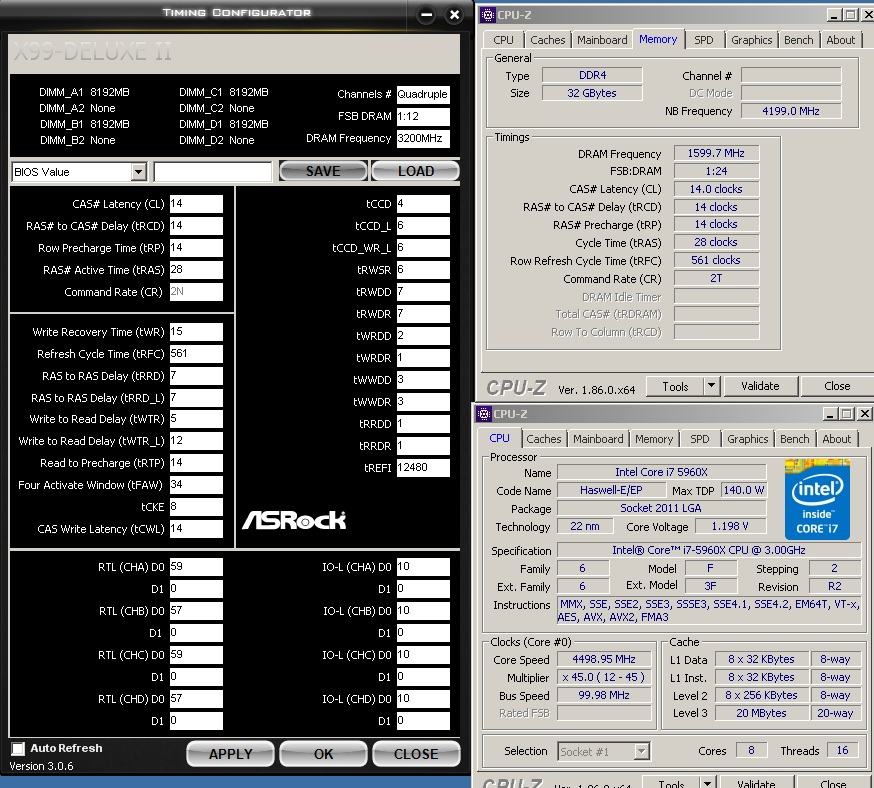The height and width of the screenshot is (788, 874).
Task: Open Graphics tab in top CPU-Z window
Action: (751, 40)
